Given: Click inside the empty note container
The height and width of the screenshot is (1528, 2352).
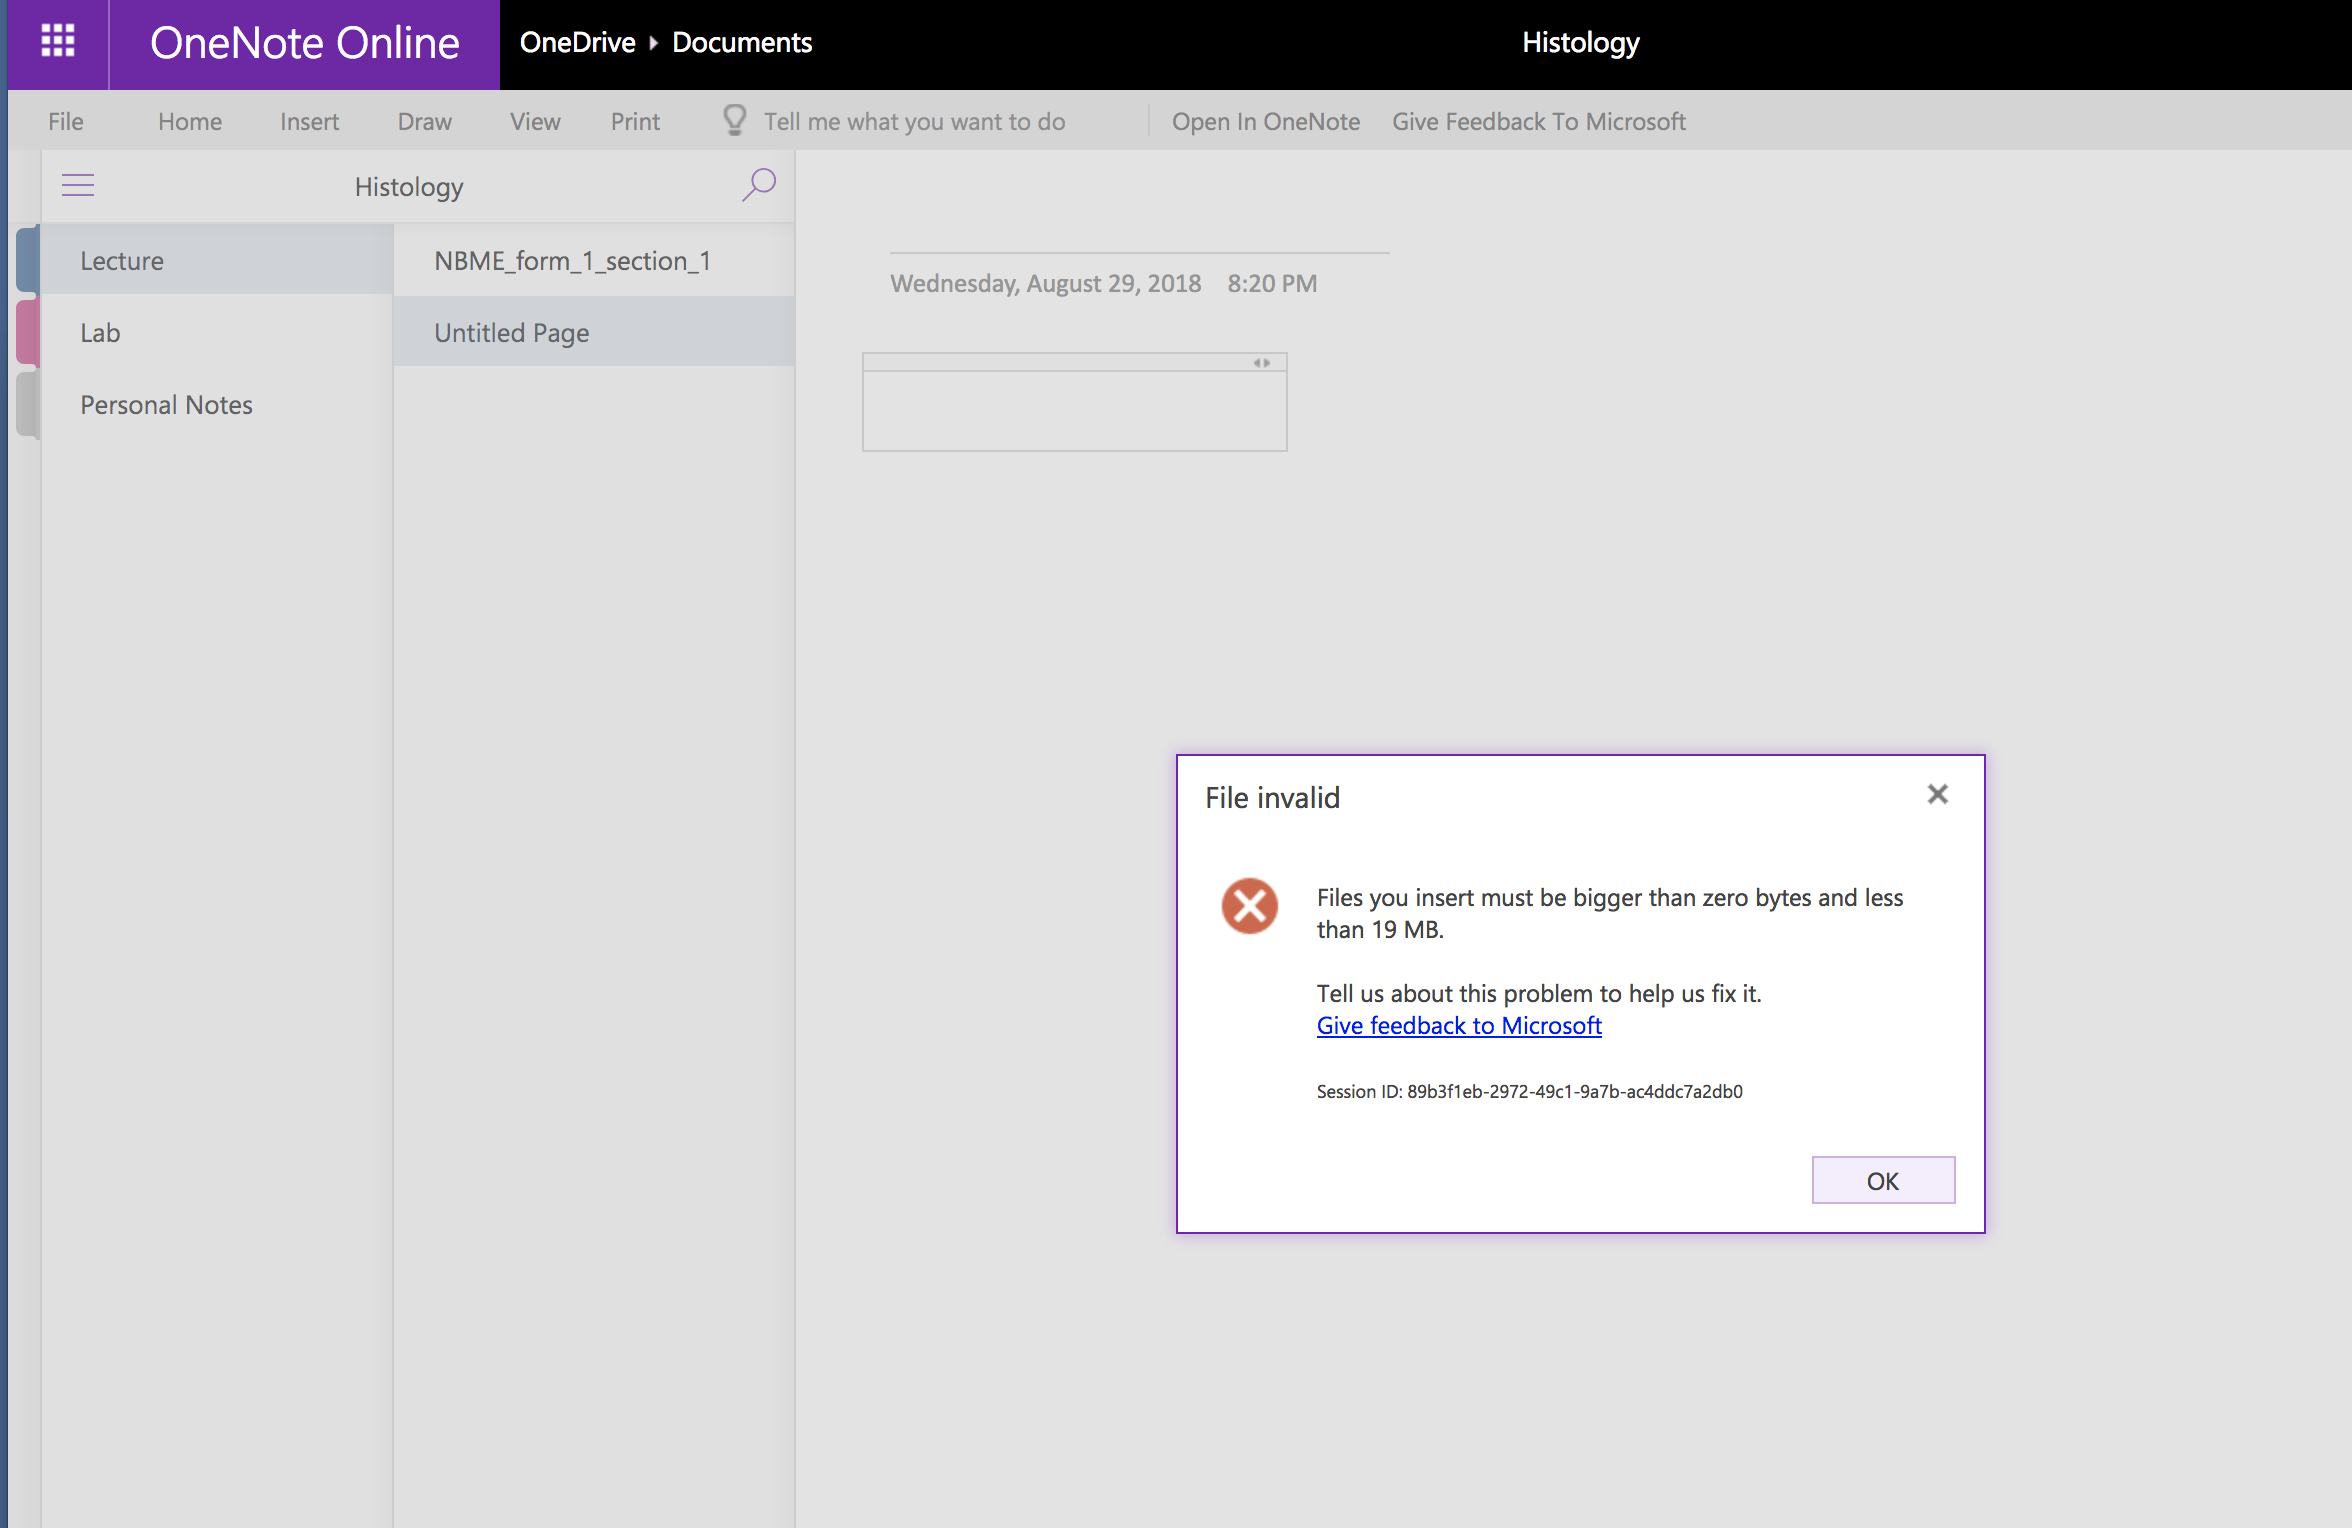Looking at the screenshot, I should click(1075, 410).
